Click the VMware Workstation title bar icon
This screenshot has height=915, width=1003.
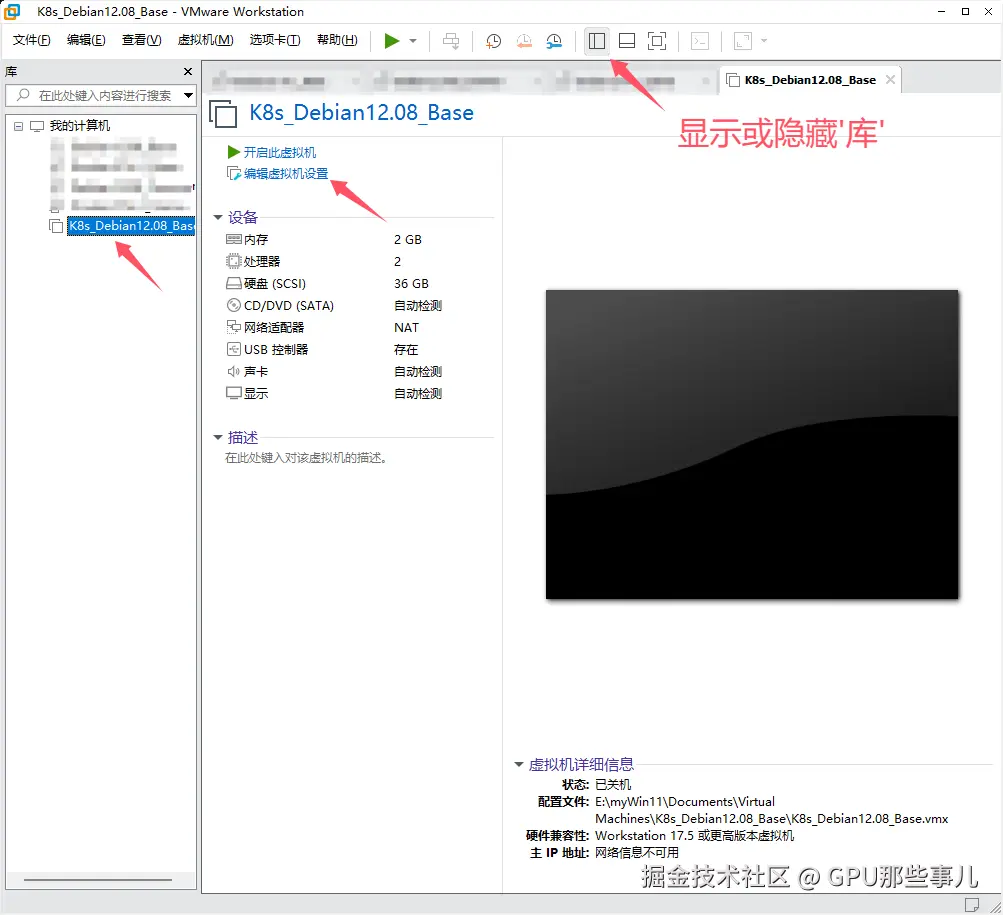pos(12,12)
